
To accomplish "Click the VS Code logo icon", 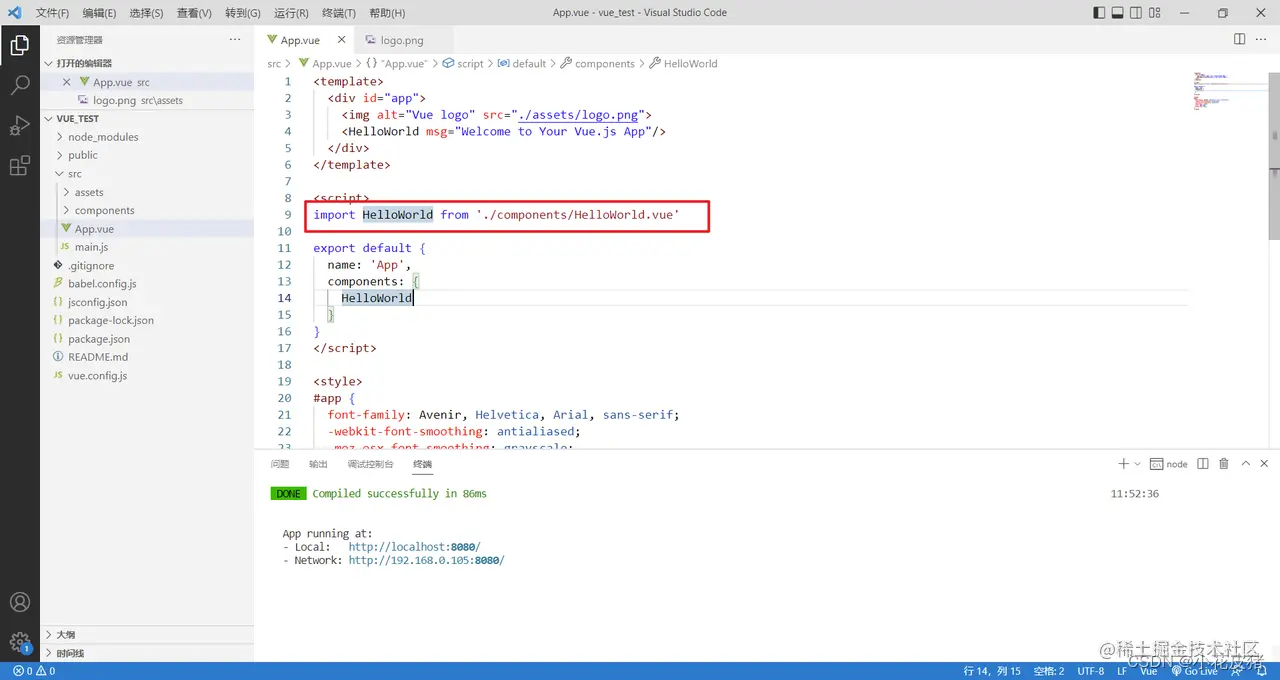I will 15,13.
